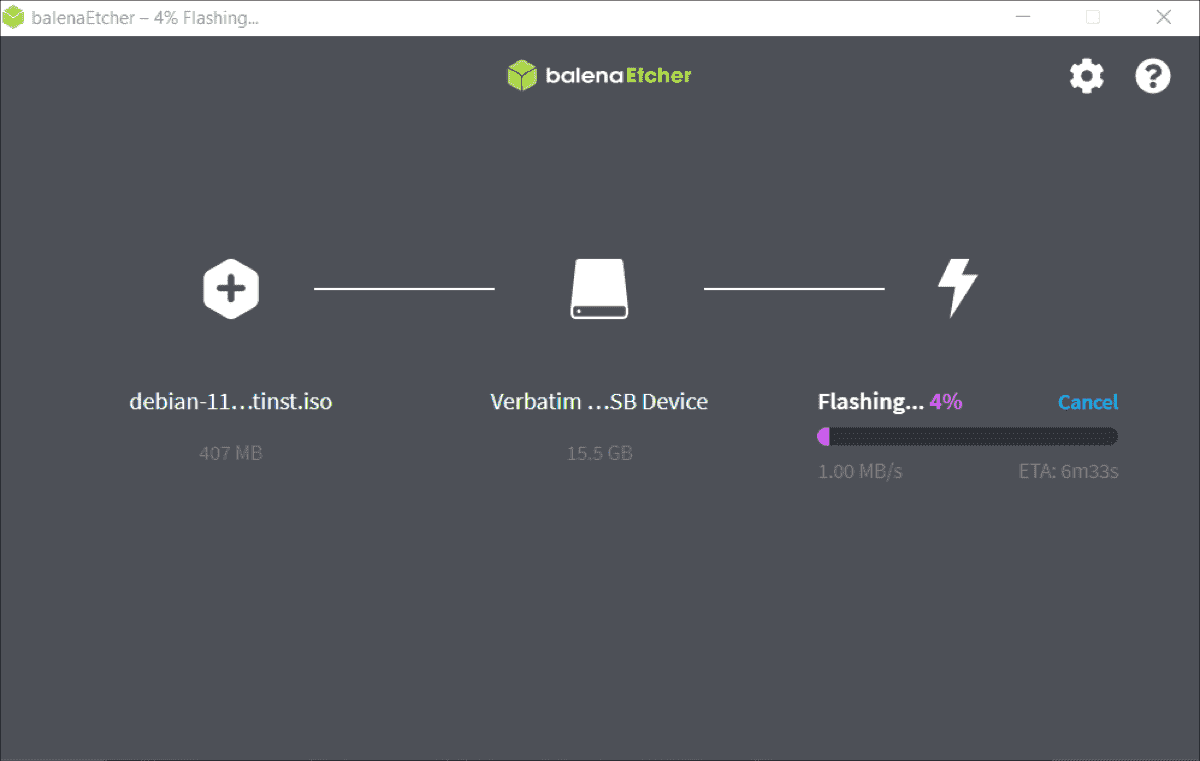Image resolution: width=1200 pixels, height=761 pixels.
Task: Click the Flashing... status text
Action: coord(871,402)
